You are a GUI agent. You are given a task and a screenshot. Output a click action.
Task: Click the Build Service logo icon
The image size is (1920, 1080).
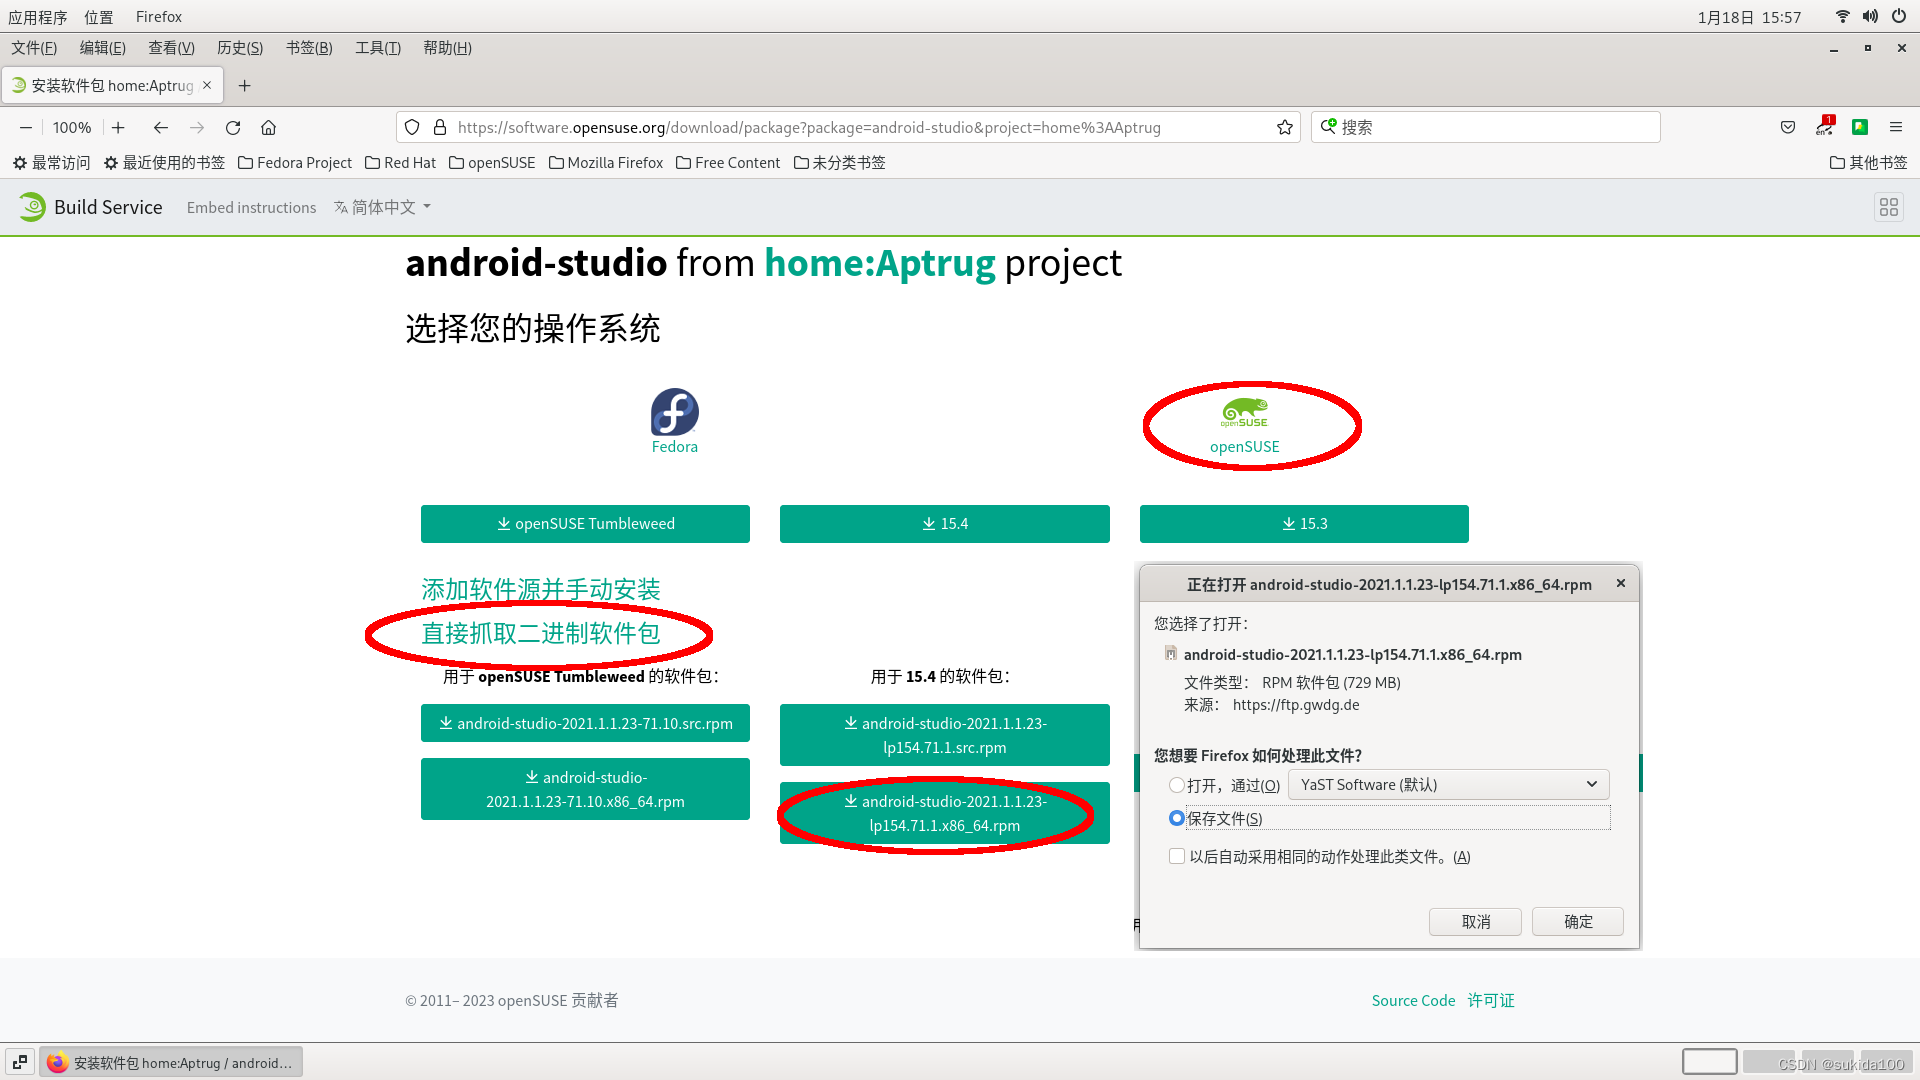32,207
